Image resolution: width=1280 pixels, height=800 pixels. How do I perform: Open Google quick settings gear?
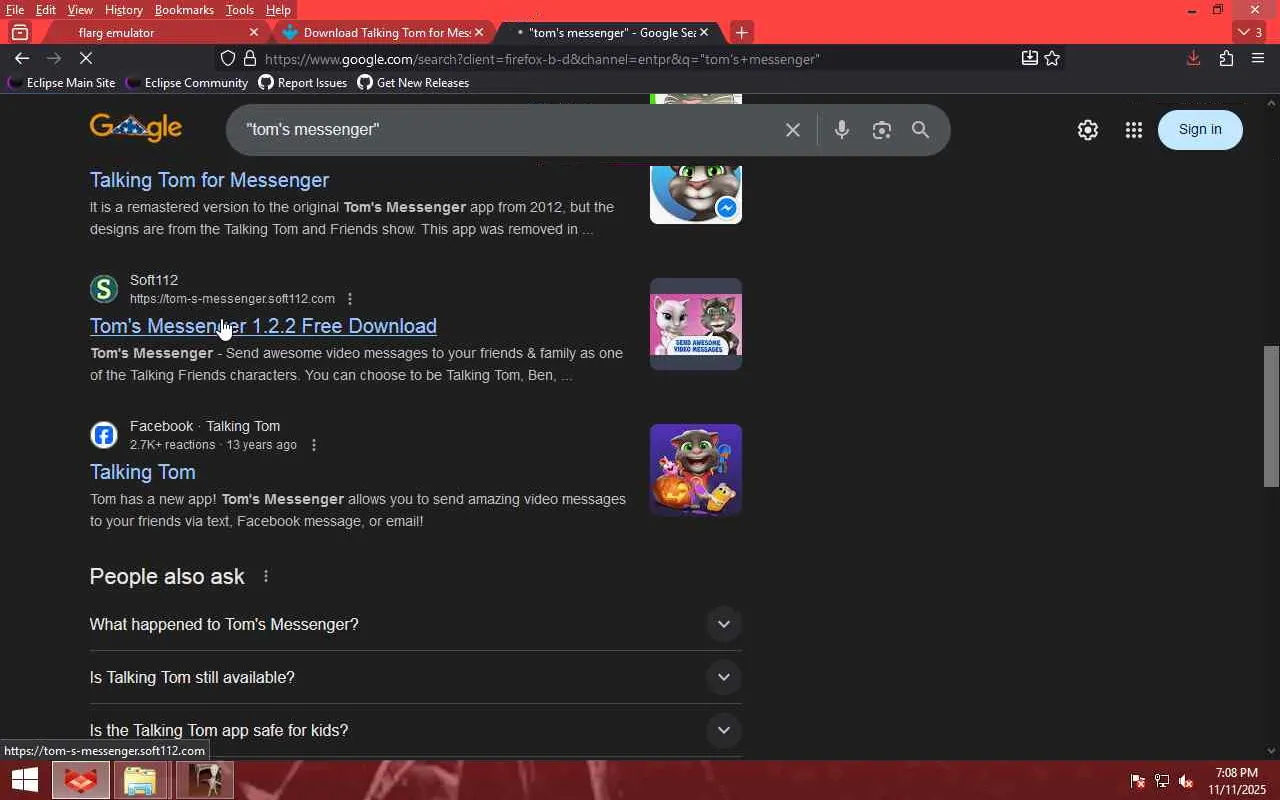1088,130
